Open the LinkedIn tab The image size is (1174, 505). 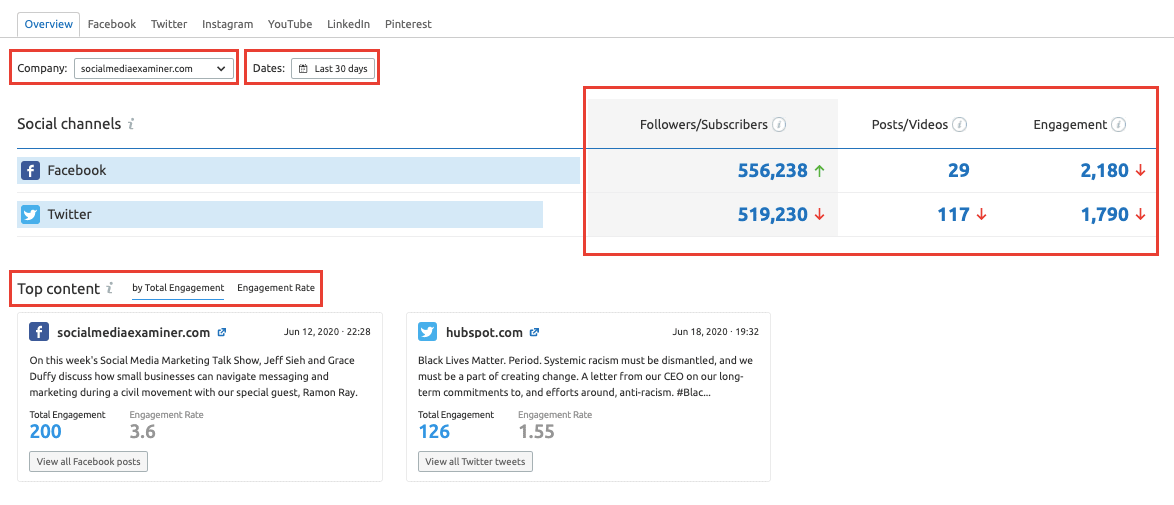point(349,24)
